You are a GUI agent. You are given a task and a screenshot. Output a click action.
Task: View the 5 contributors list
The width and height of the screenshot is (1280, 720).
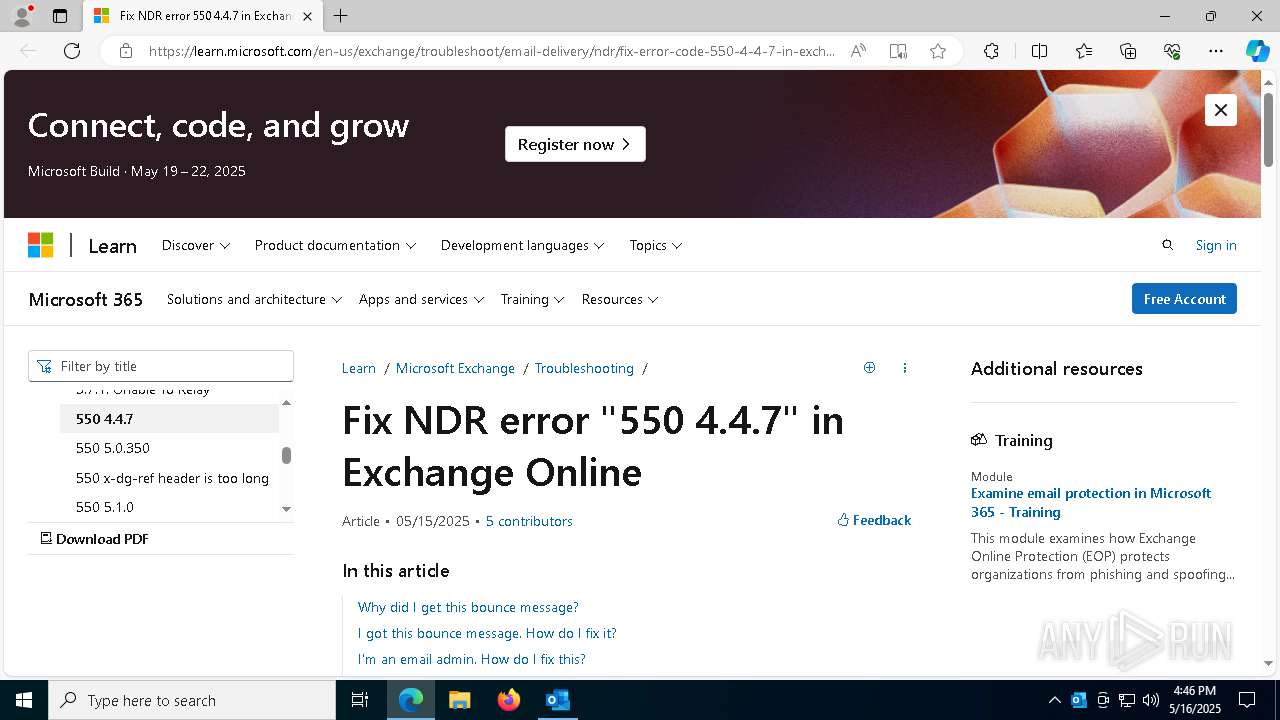[529, 521]
